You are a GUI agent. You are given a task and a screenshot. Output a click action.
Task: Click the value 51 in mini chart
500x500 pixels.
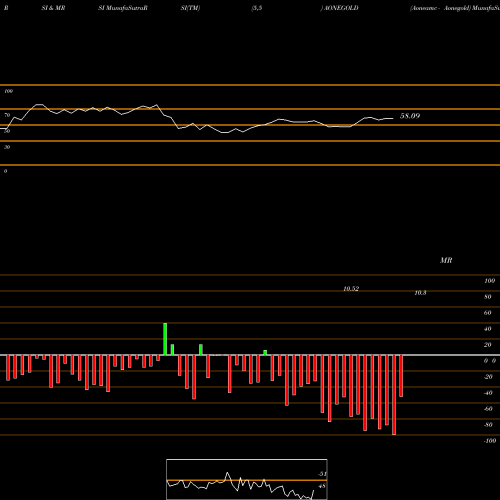(x=322, y=474)
